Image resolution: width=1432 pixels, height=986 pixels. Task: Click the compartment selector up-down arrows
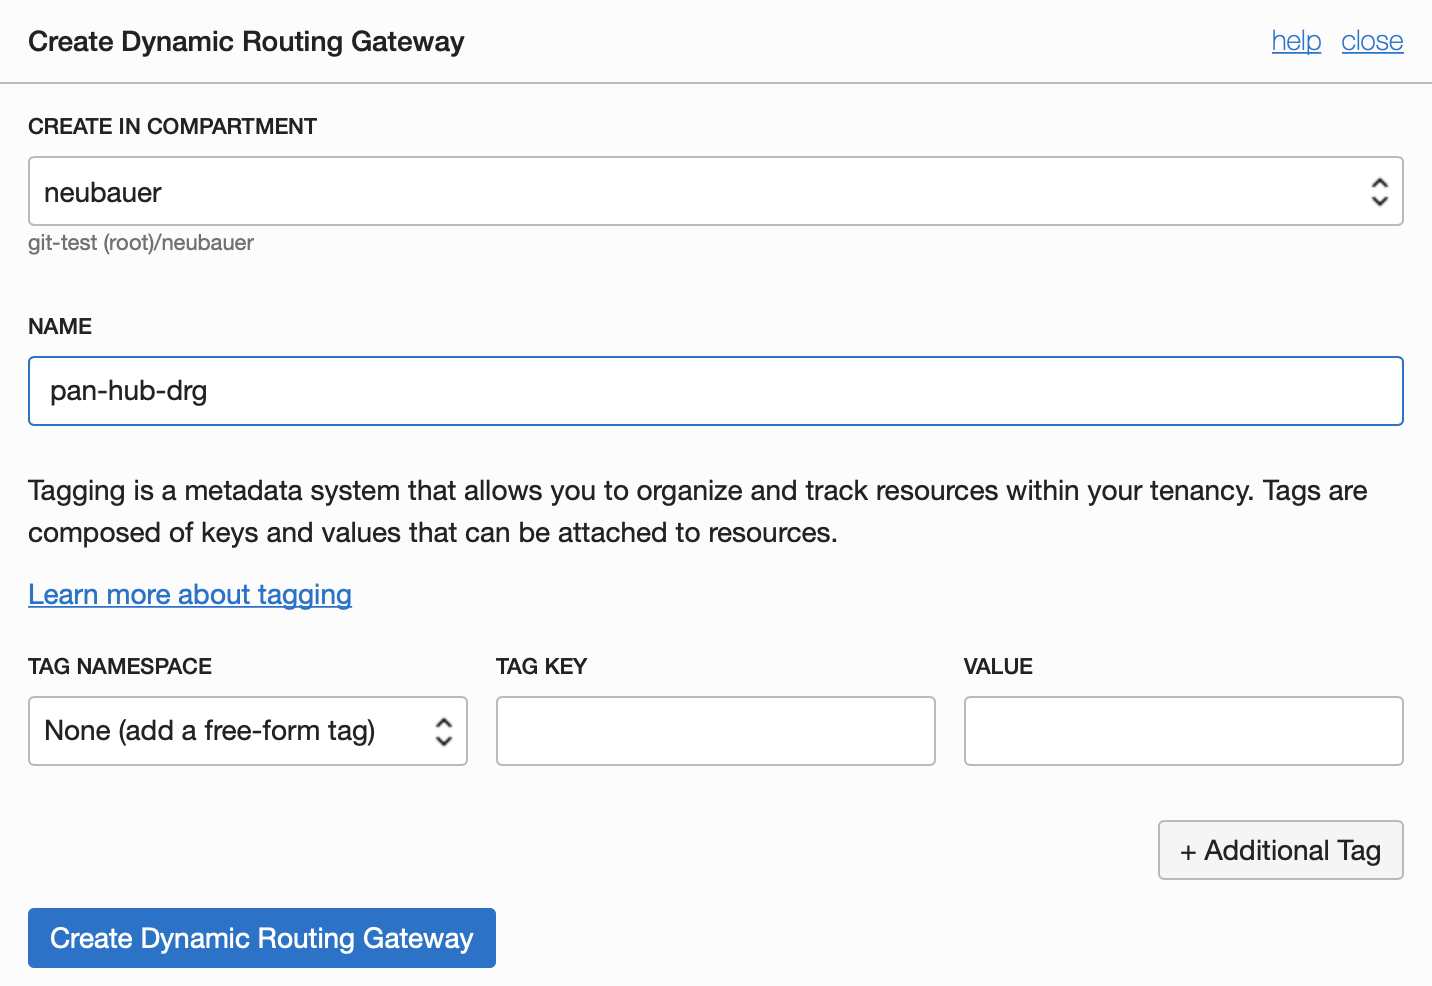pyautogui.click(x=1379, y=191)
